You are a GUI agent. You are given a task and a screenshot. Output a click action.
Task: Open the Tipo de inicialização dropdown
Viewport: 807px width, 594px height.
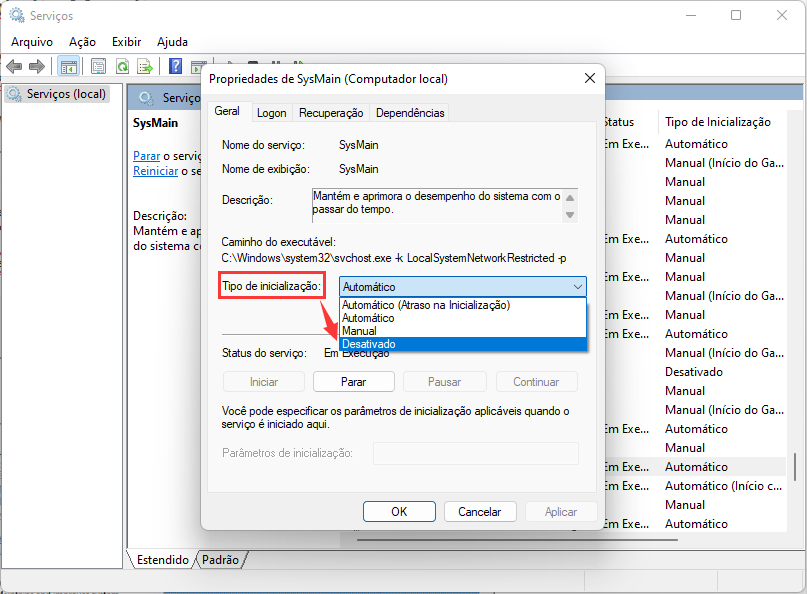577,287
